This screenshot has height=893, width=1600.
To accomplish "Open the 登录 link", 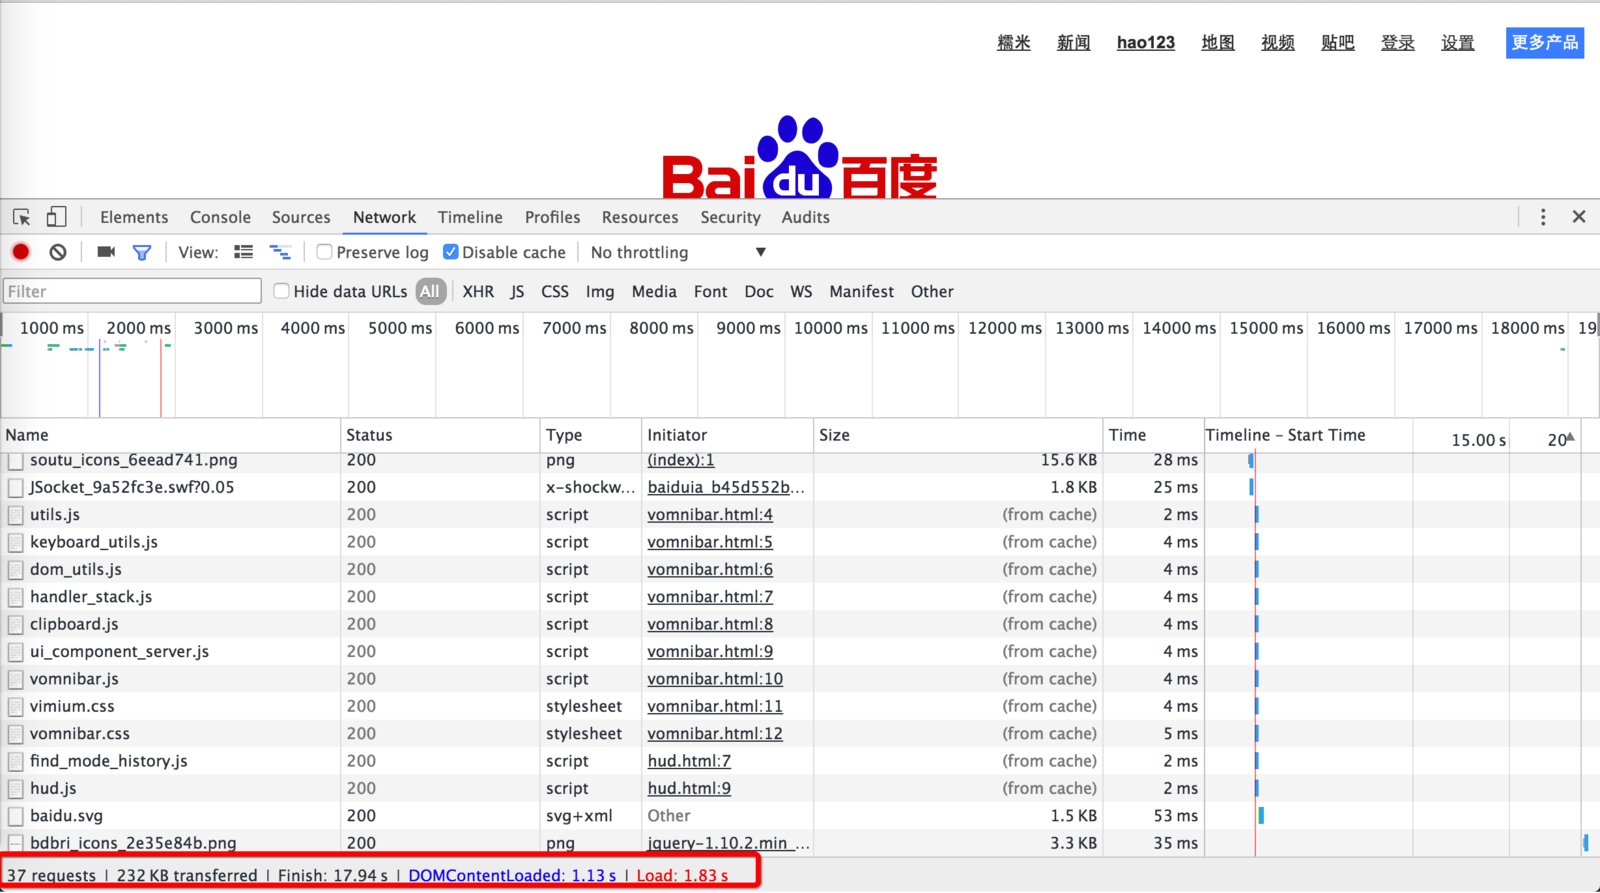I will [x=1397, y=42].
